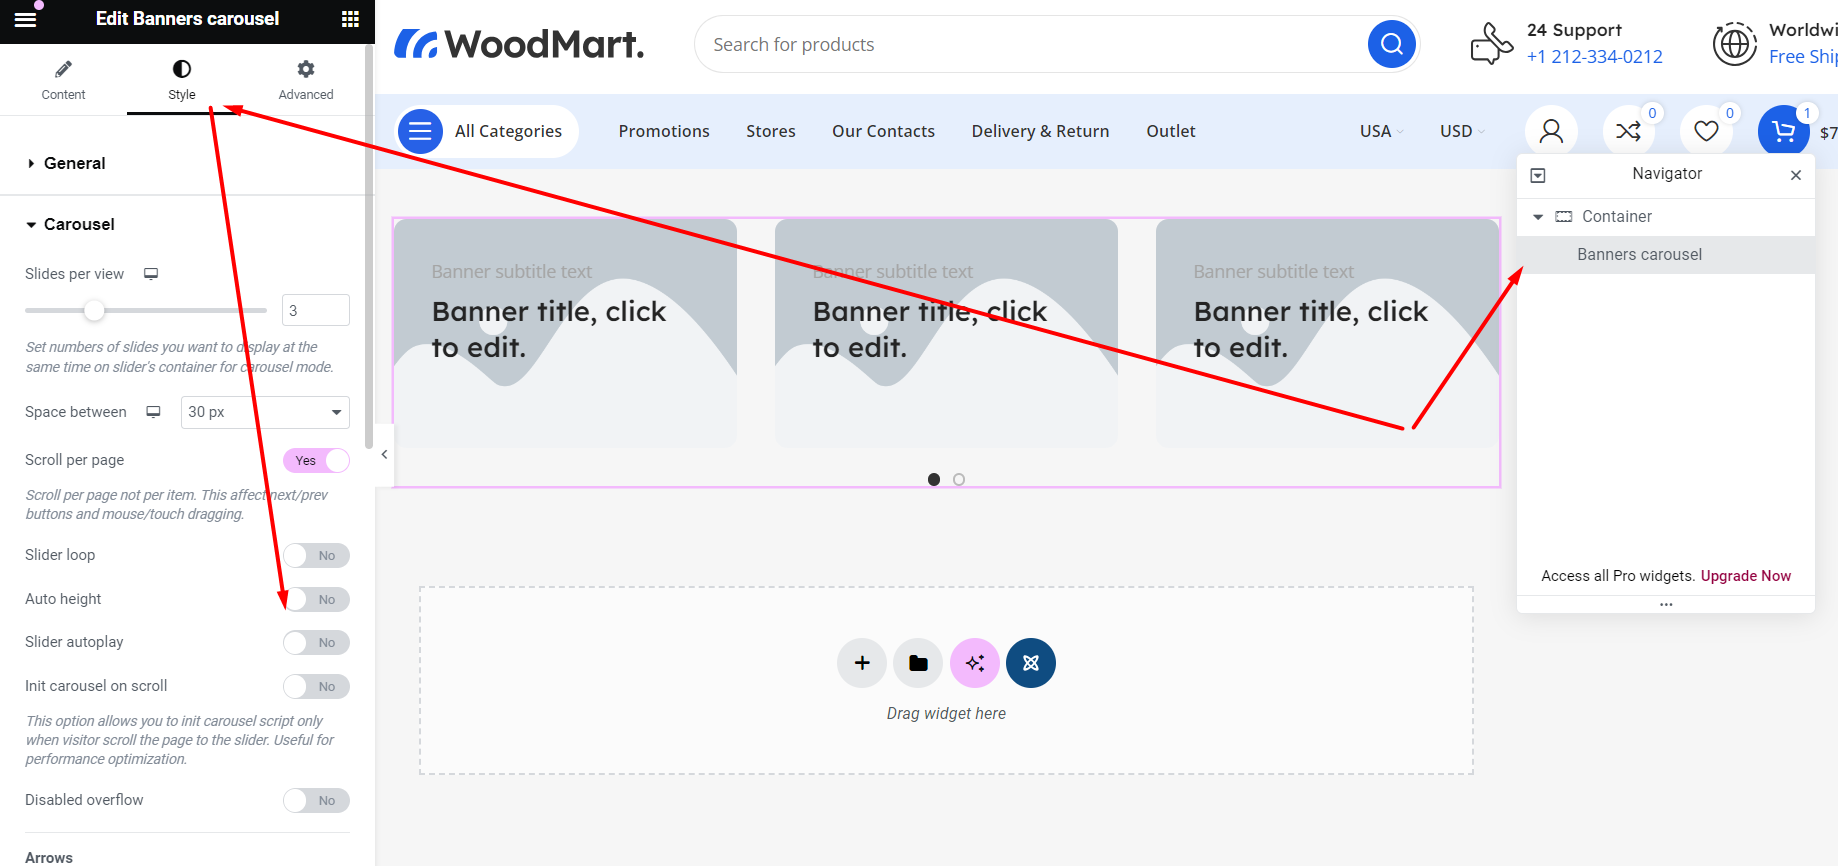Click the Arrows section heading
The image size is (1838, 866).
(x=49, y=858)
